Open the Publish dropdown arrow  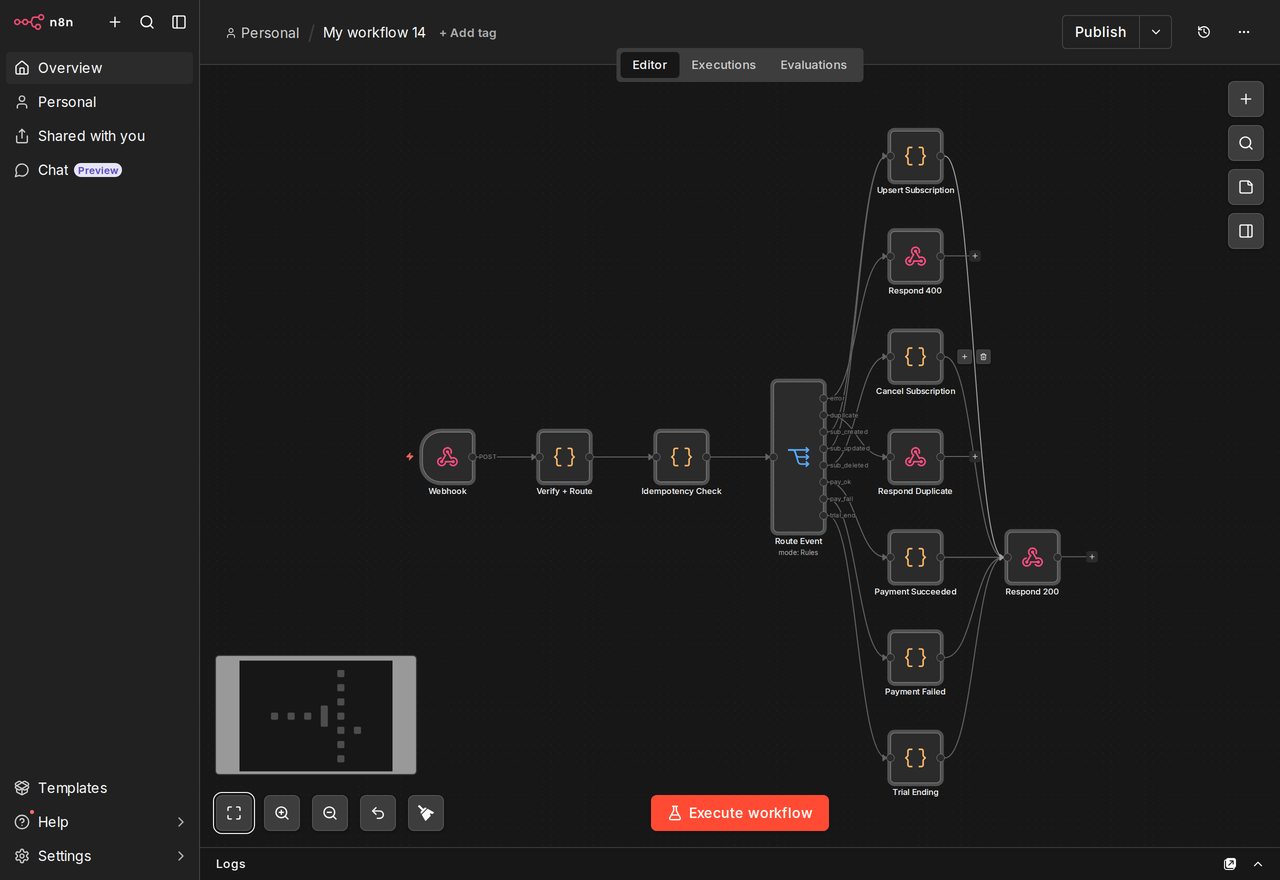click(1156, 32)
